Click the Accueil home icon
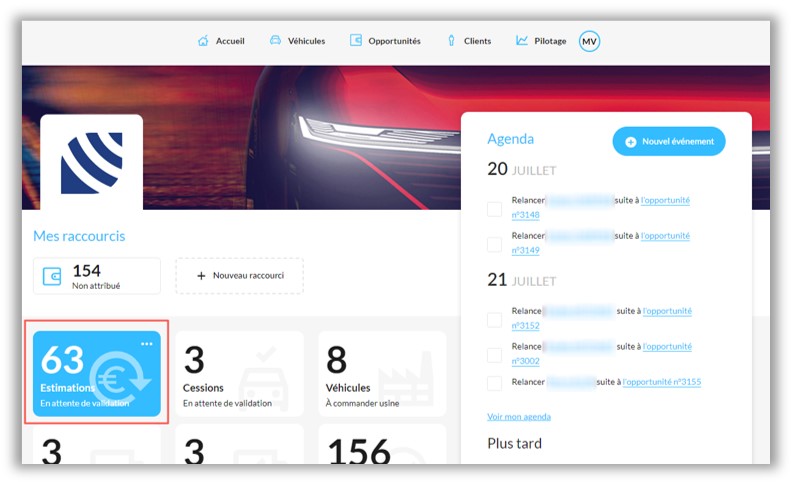The height and width of the screenshot is (482, 791). pos(203,41)
